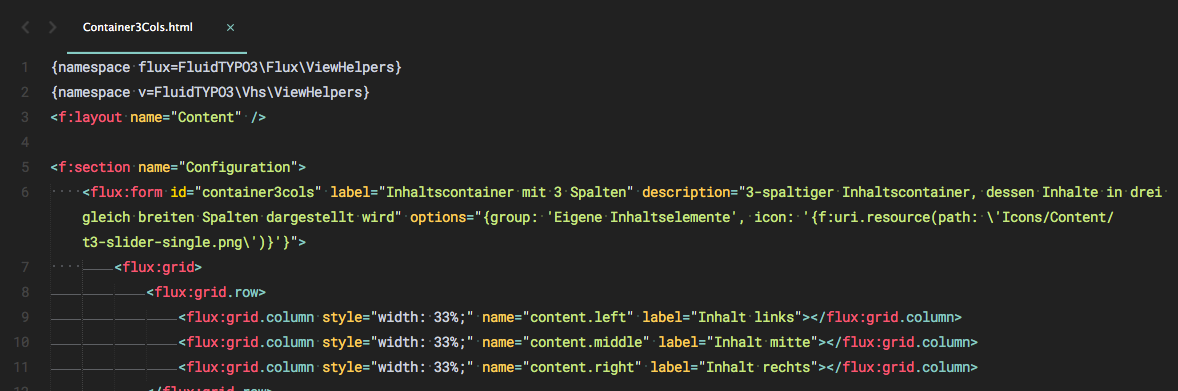
Task: Go forward using the right arrow icon
Action: point(52,28)
